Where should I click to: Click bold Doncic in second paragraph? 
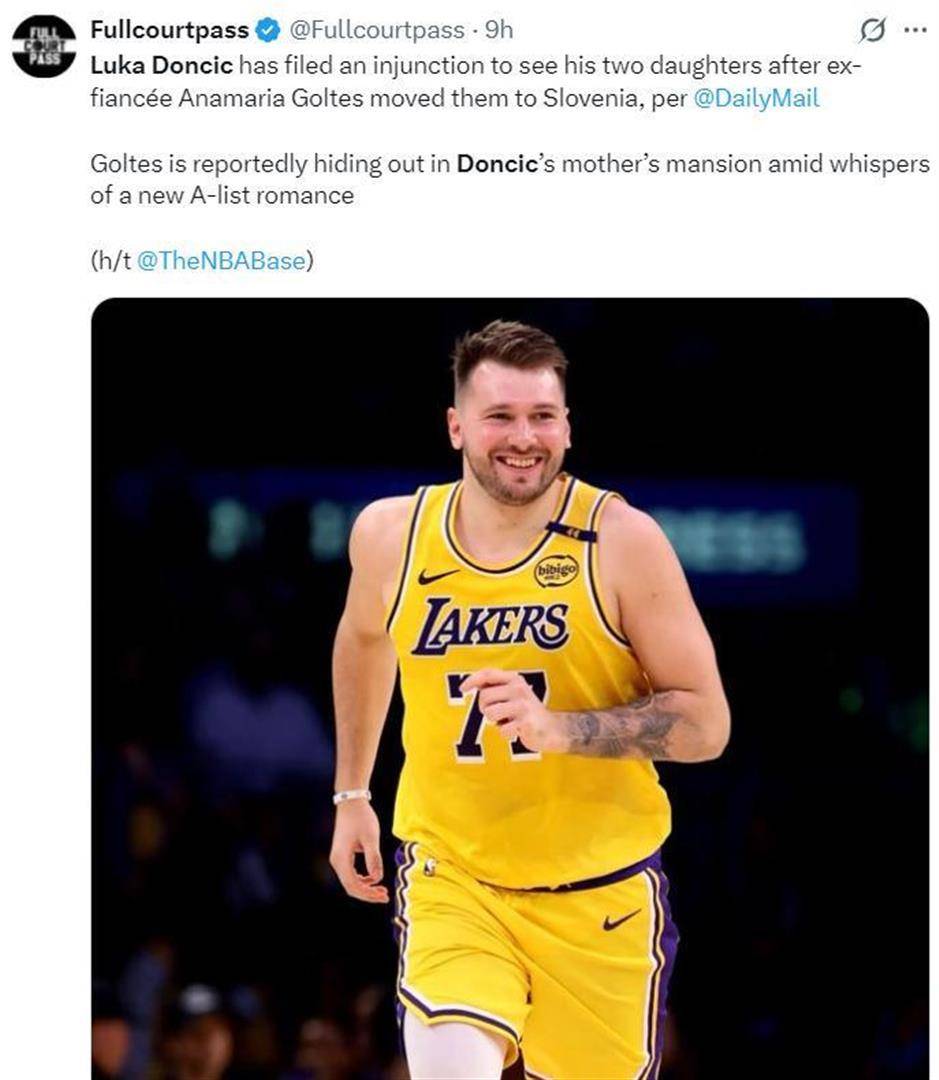coord(497,163)
